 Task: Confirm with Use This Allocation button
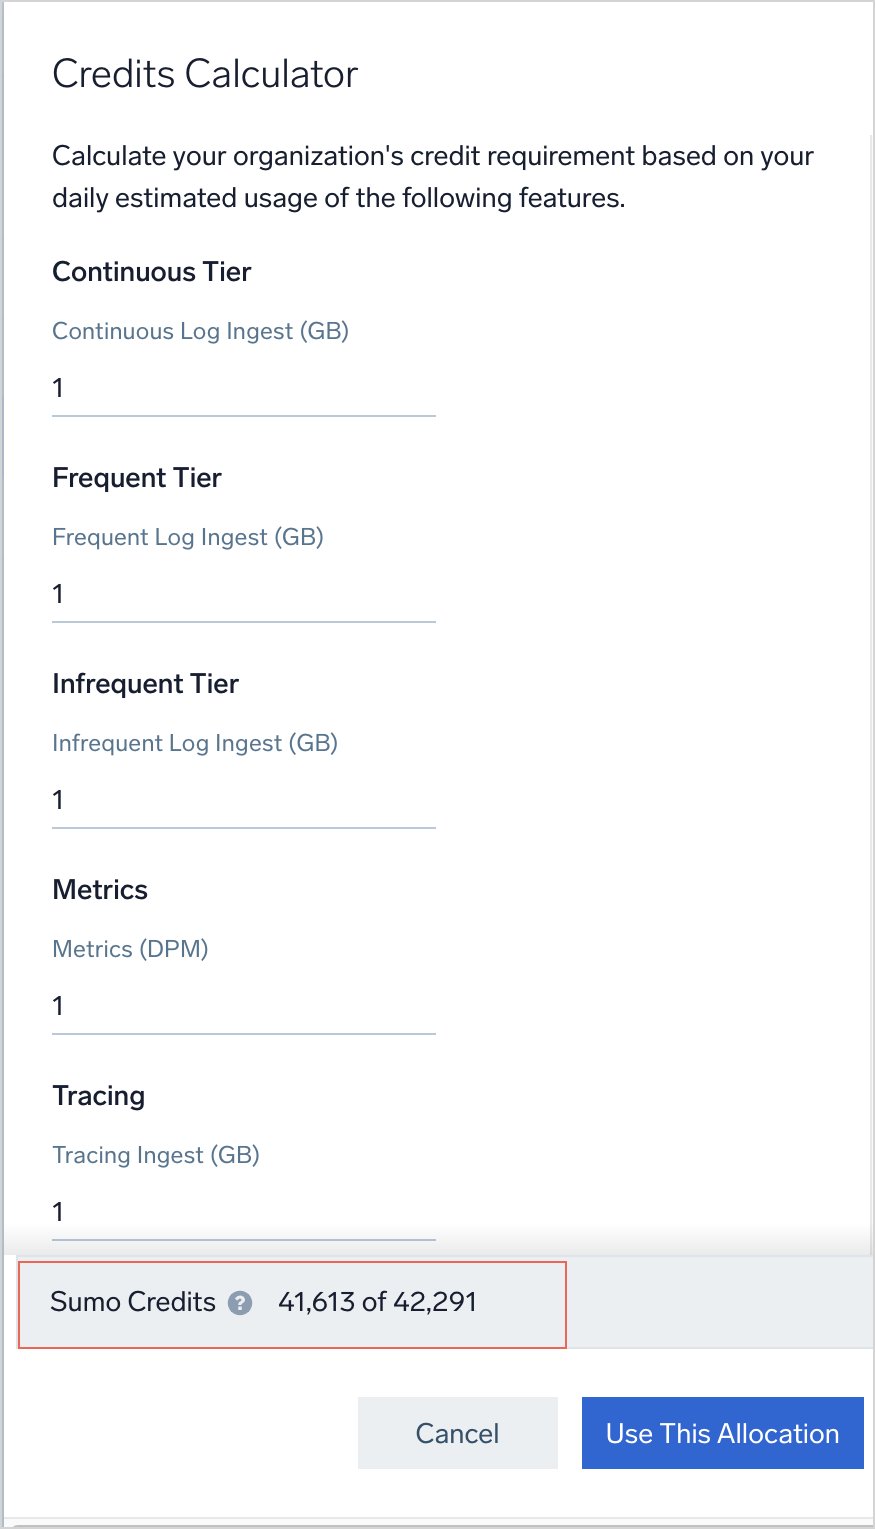click(x=722, y=1433)
